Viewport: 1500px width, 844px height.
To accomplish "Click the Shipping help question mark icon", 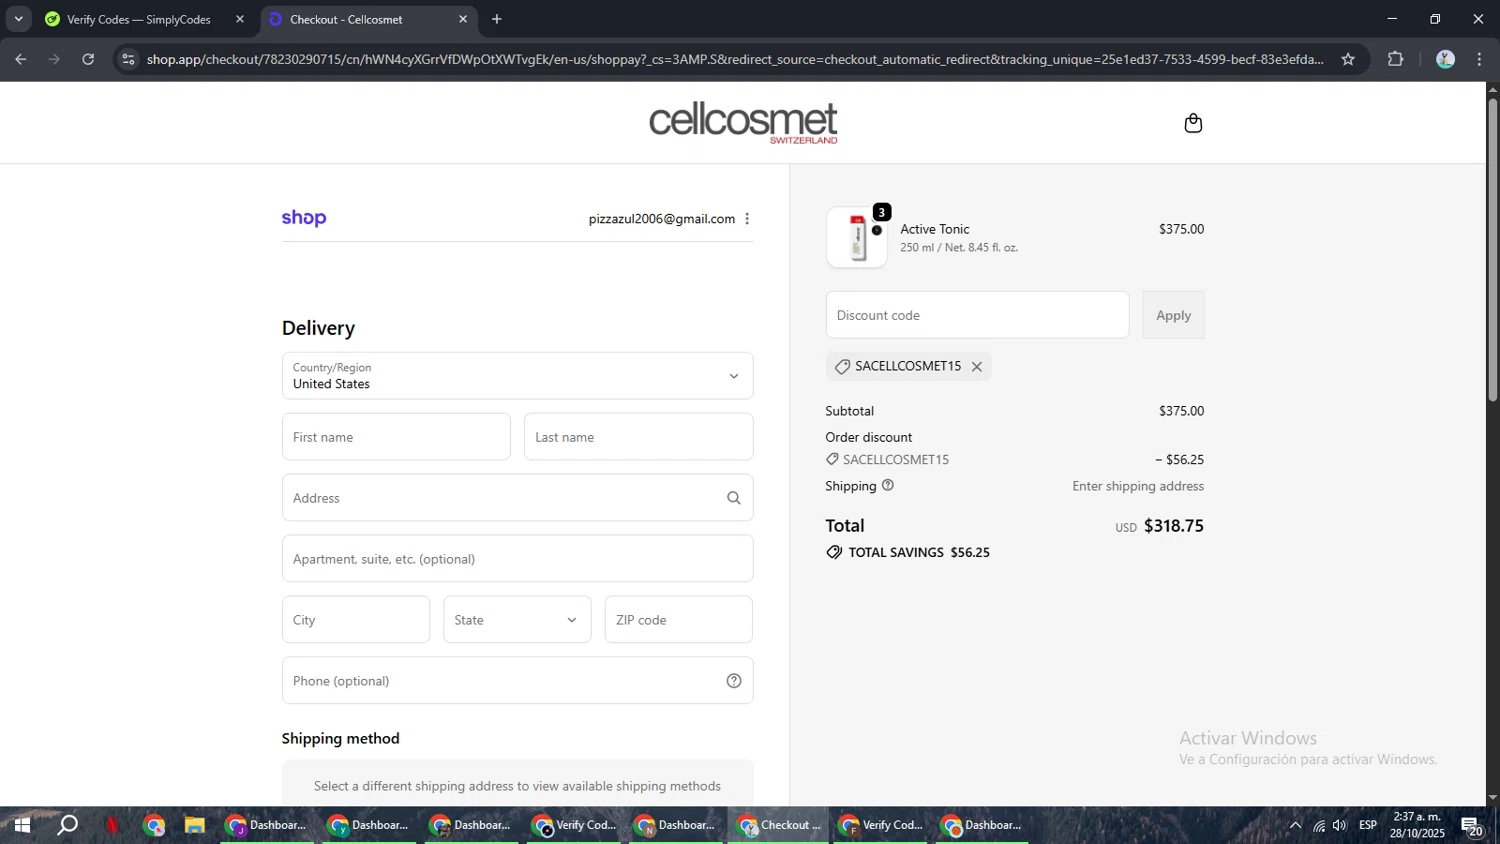I will [x=887, y=485].
